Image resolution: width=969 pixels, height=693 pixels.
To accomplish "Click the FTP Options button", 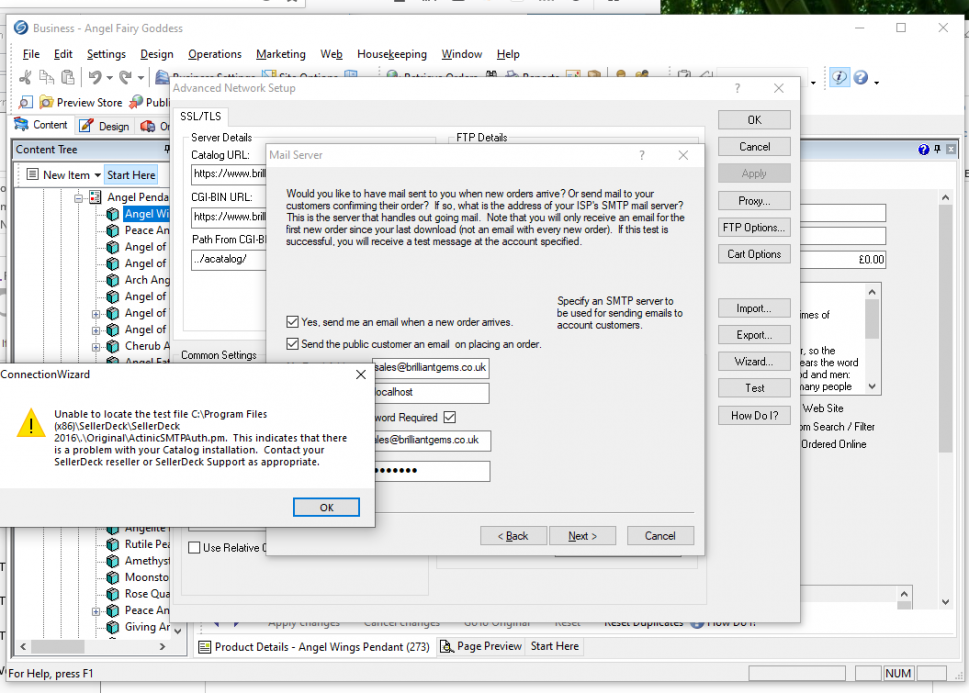I will [754, 227].
